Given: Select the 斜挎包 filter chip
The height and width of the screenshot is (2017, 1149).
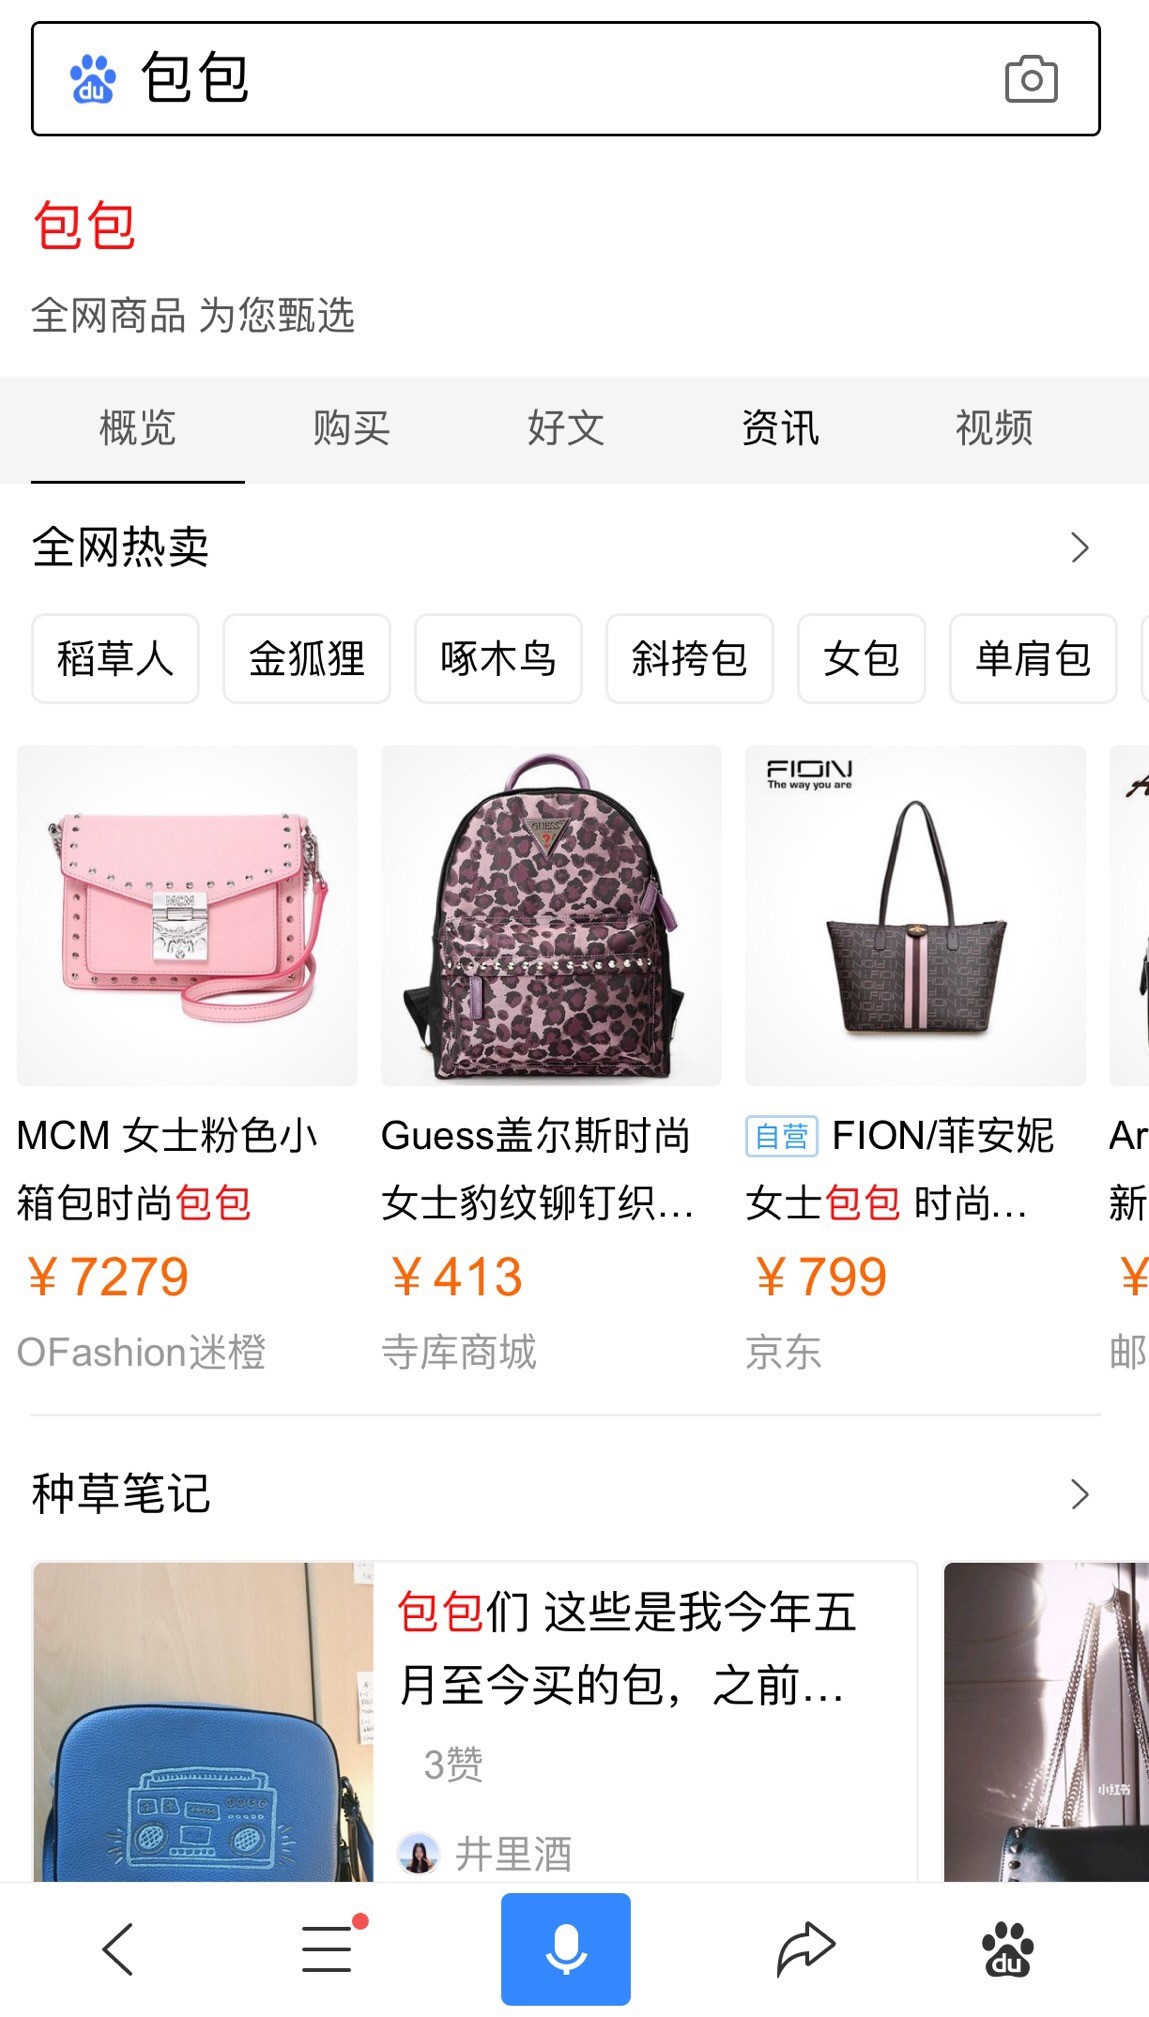Looking at the screenshot, I should click(x=689, y=658).
